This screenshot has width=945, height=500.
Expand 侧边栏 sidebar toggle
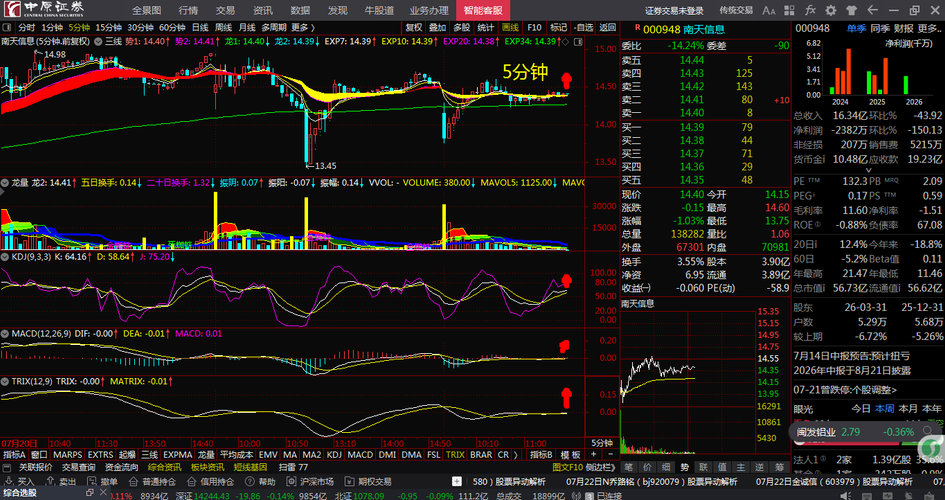click(x=600, y=467)
